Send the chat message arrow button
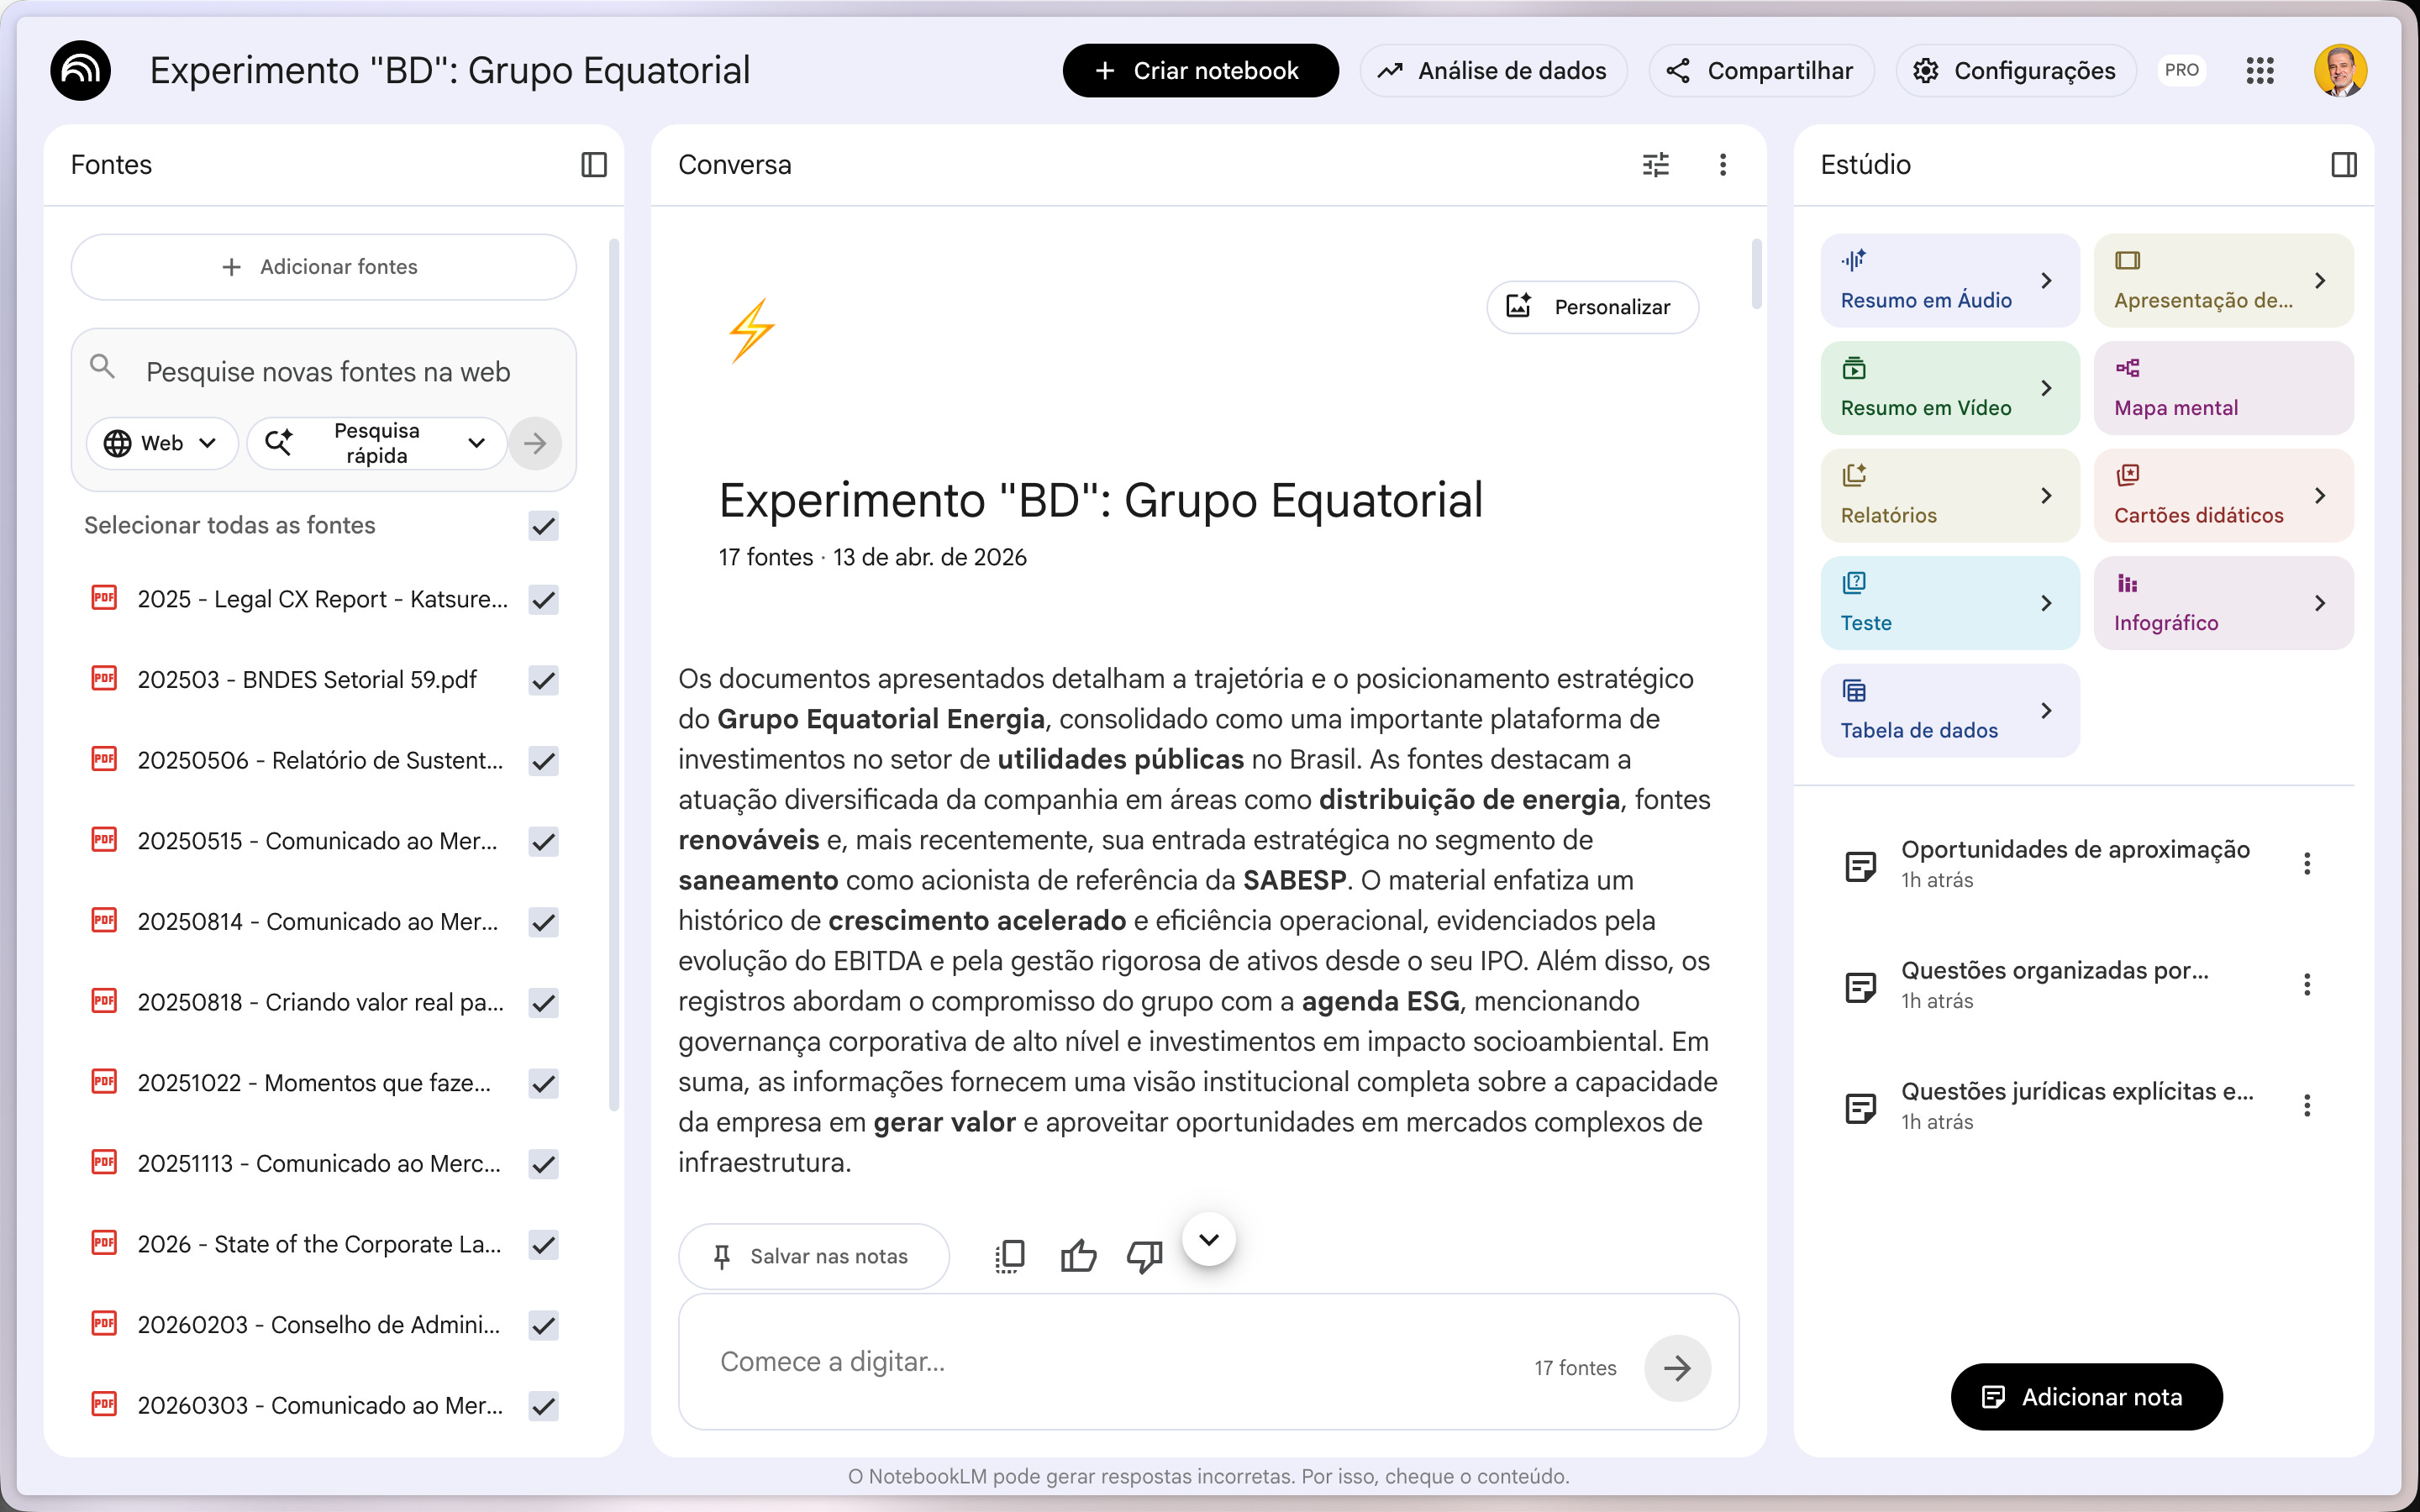This screenshot has height=1512, width=2420. pyautogui.click(x=1677, y=1367)
